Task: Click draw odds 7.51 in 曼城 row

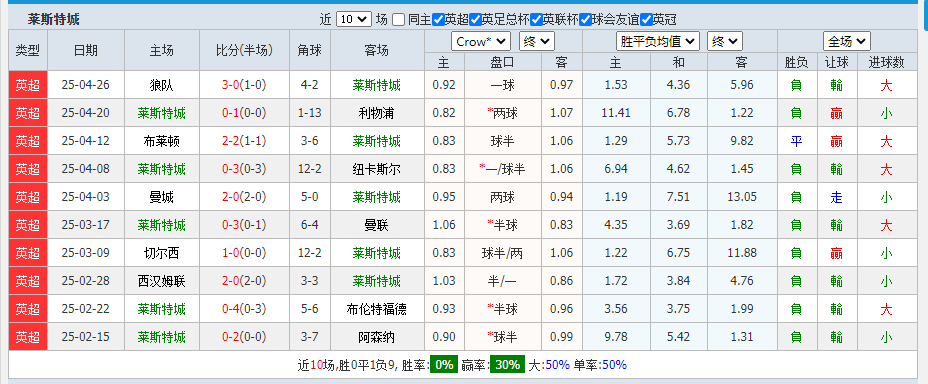Action: [x=678, y=197]
